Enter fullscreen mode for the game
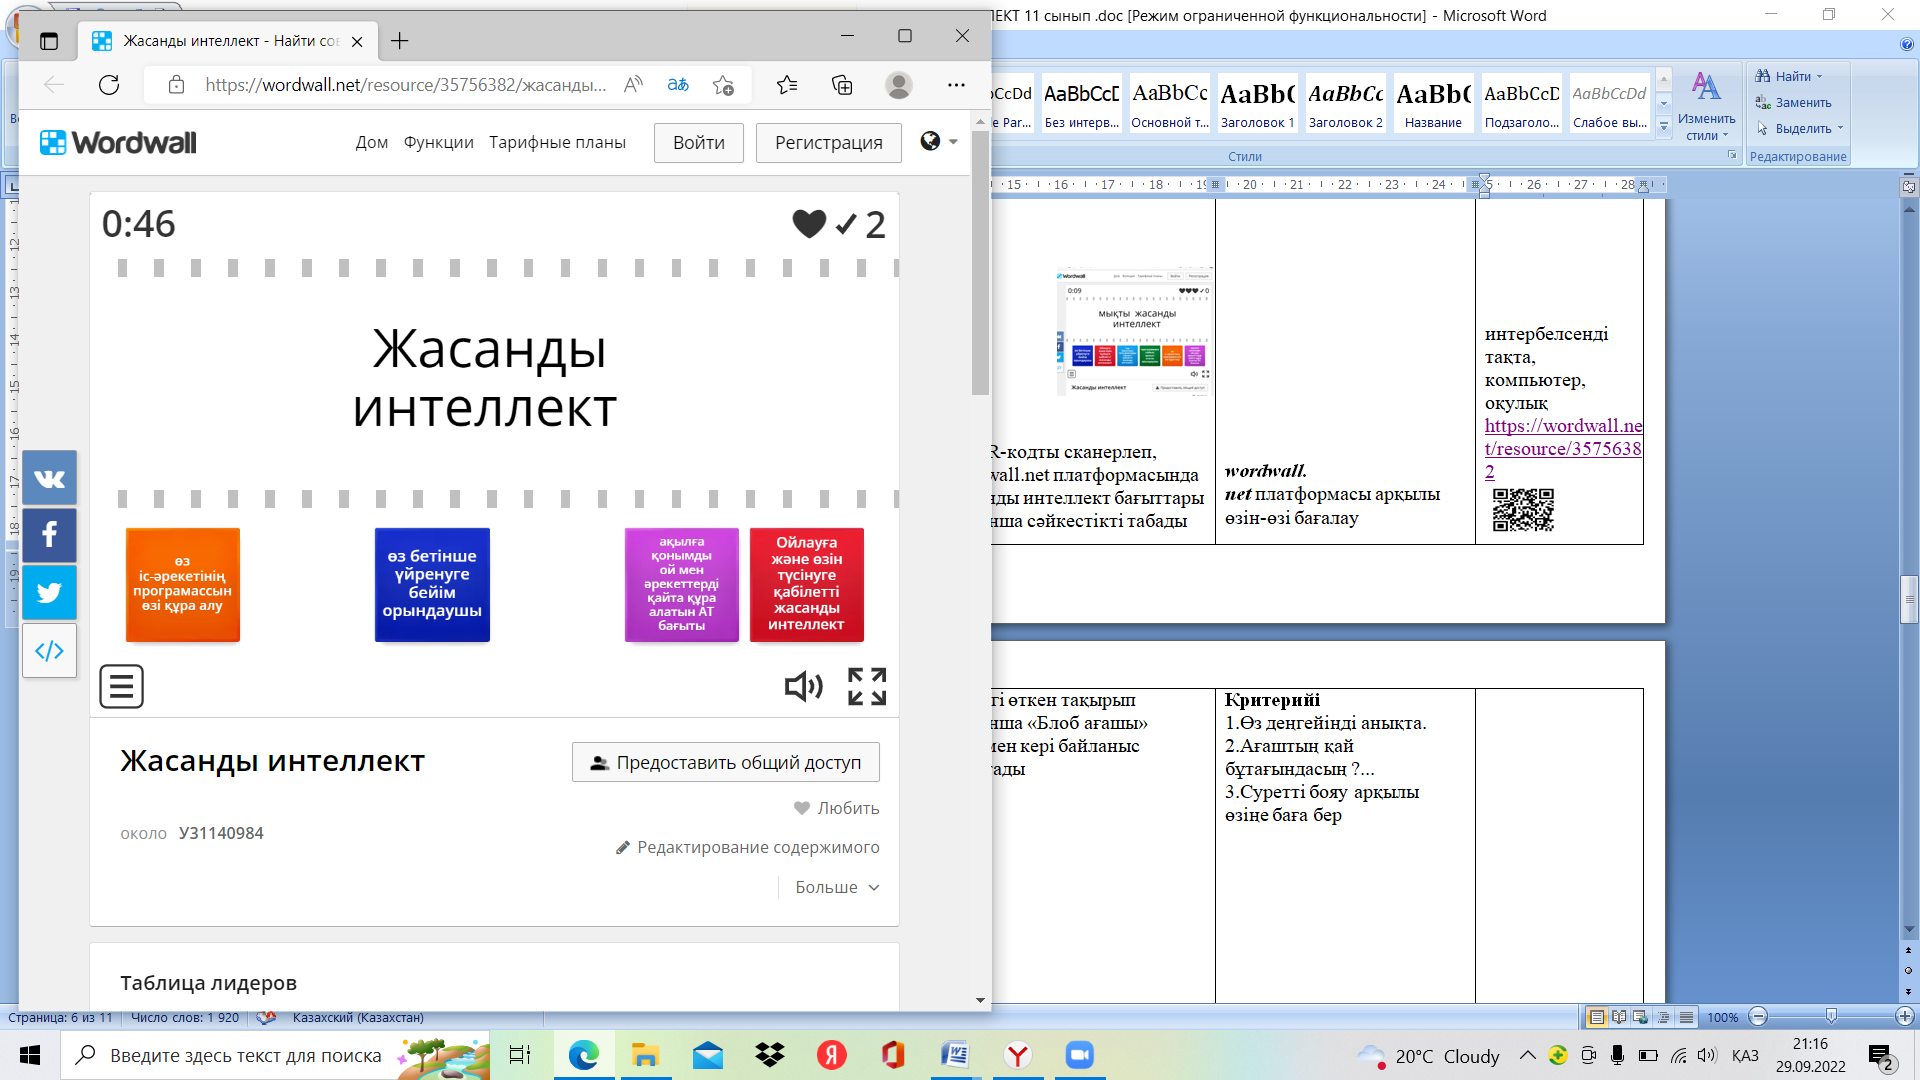The height and width of the screenshot is (1080, 1920). [x=867, y=686]
